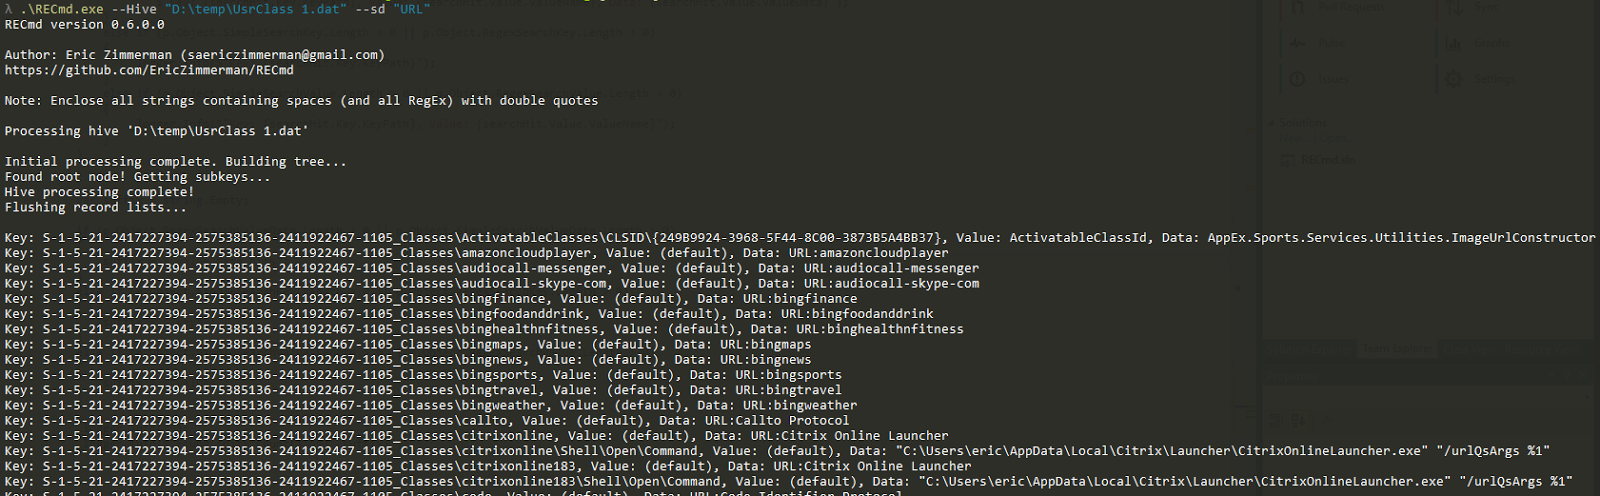Open the Pull Requests icon in Team Explorer

click(1298, 8)
